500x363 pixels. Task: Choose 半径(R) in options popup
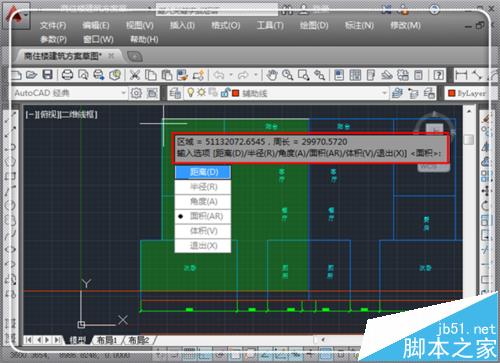coord(203,187)
